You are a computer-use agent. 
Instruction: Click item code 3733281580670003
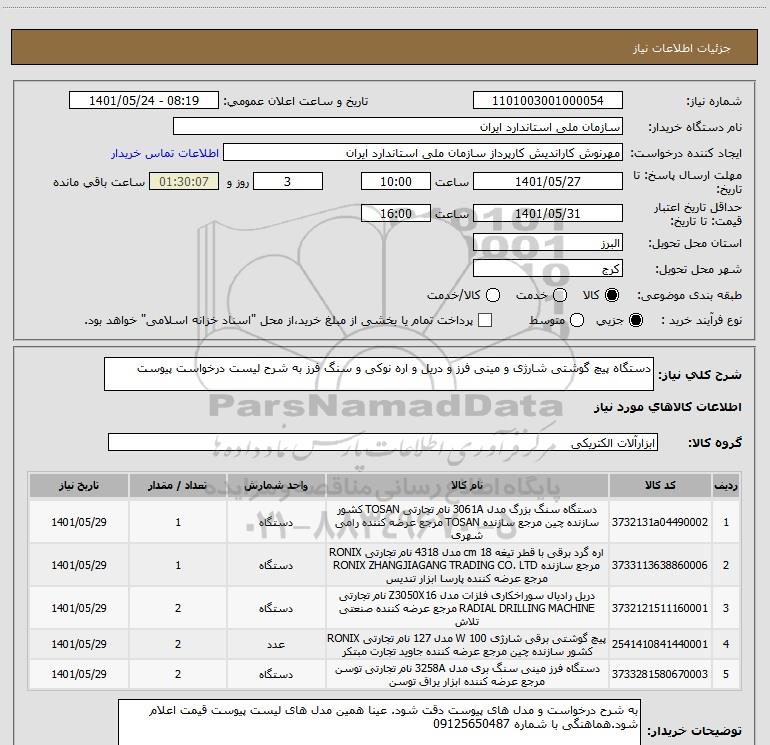pos(660,674)
